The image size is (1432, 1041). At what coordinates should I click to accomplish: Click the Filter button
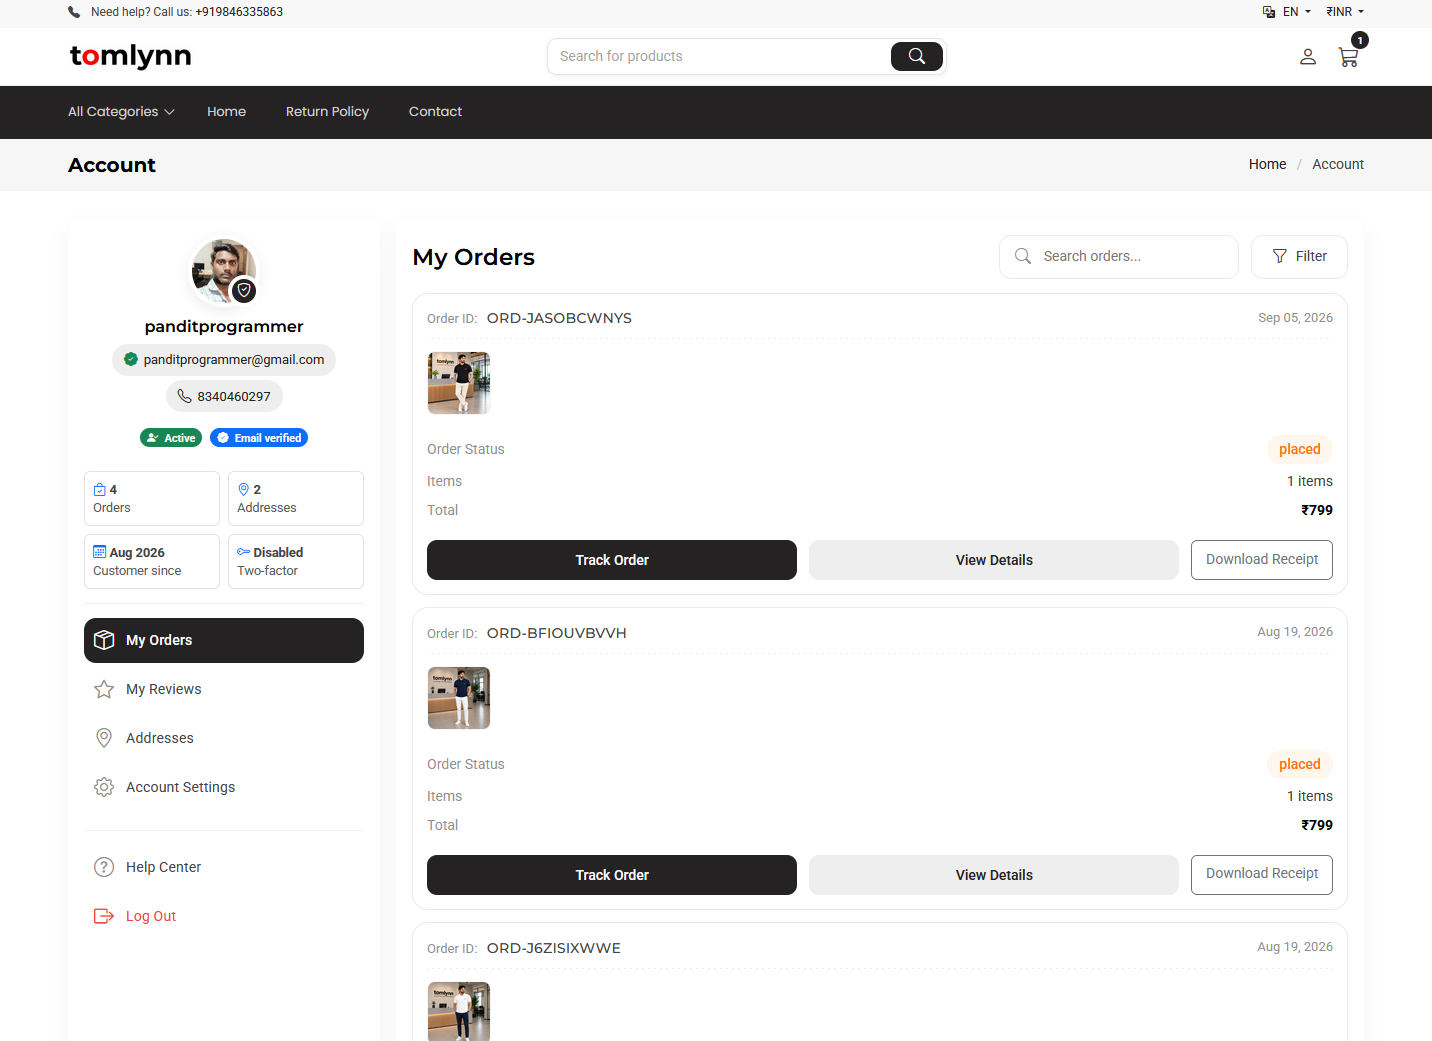coord(1299,257)
